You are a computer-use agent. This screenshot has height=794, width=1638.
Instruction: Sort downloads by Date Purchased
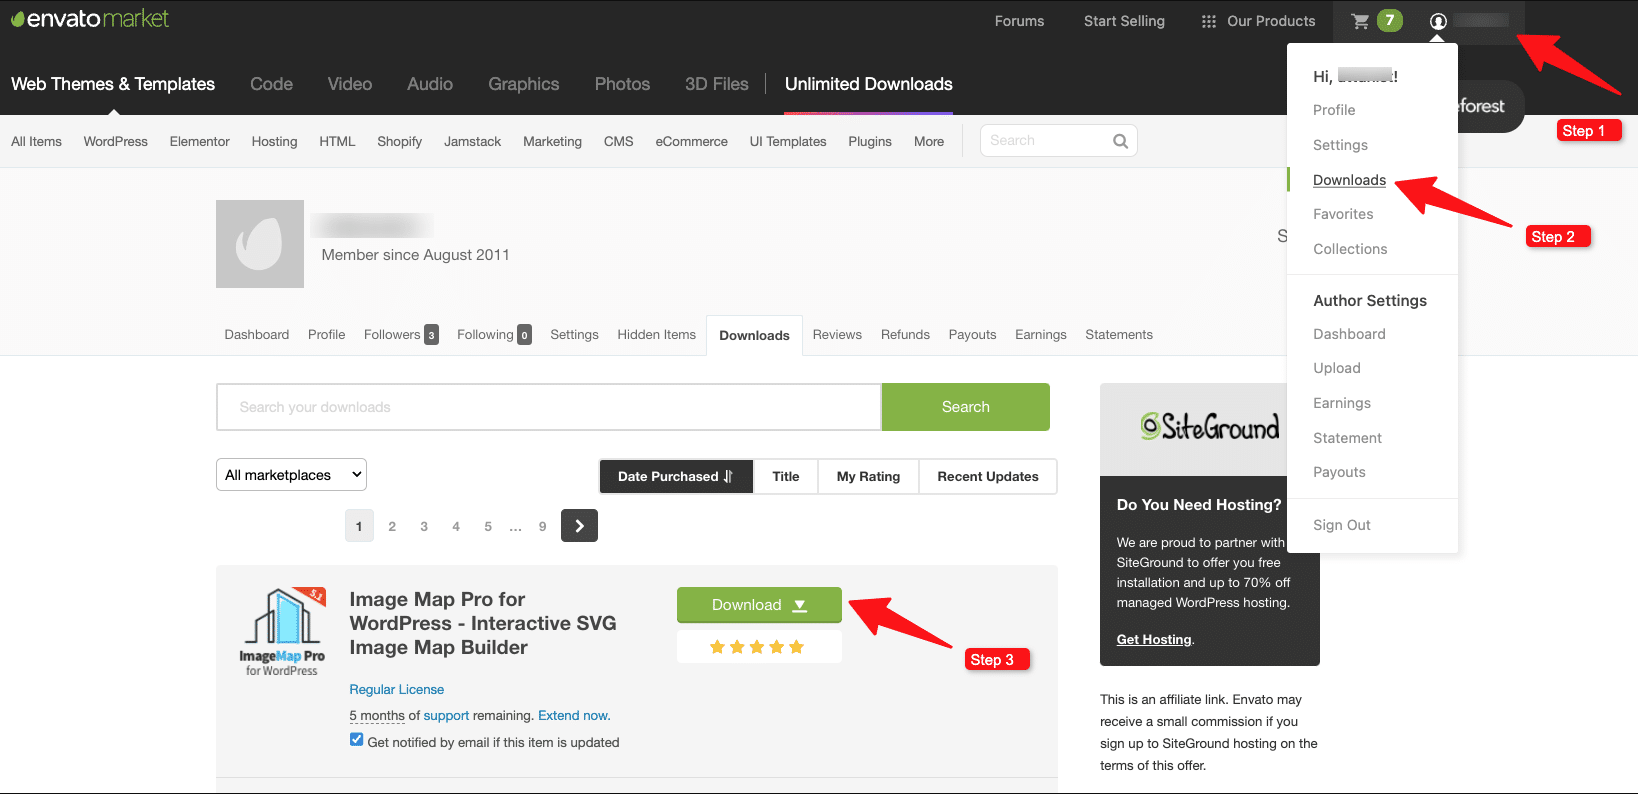coord(676,476)
